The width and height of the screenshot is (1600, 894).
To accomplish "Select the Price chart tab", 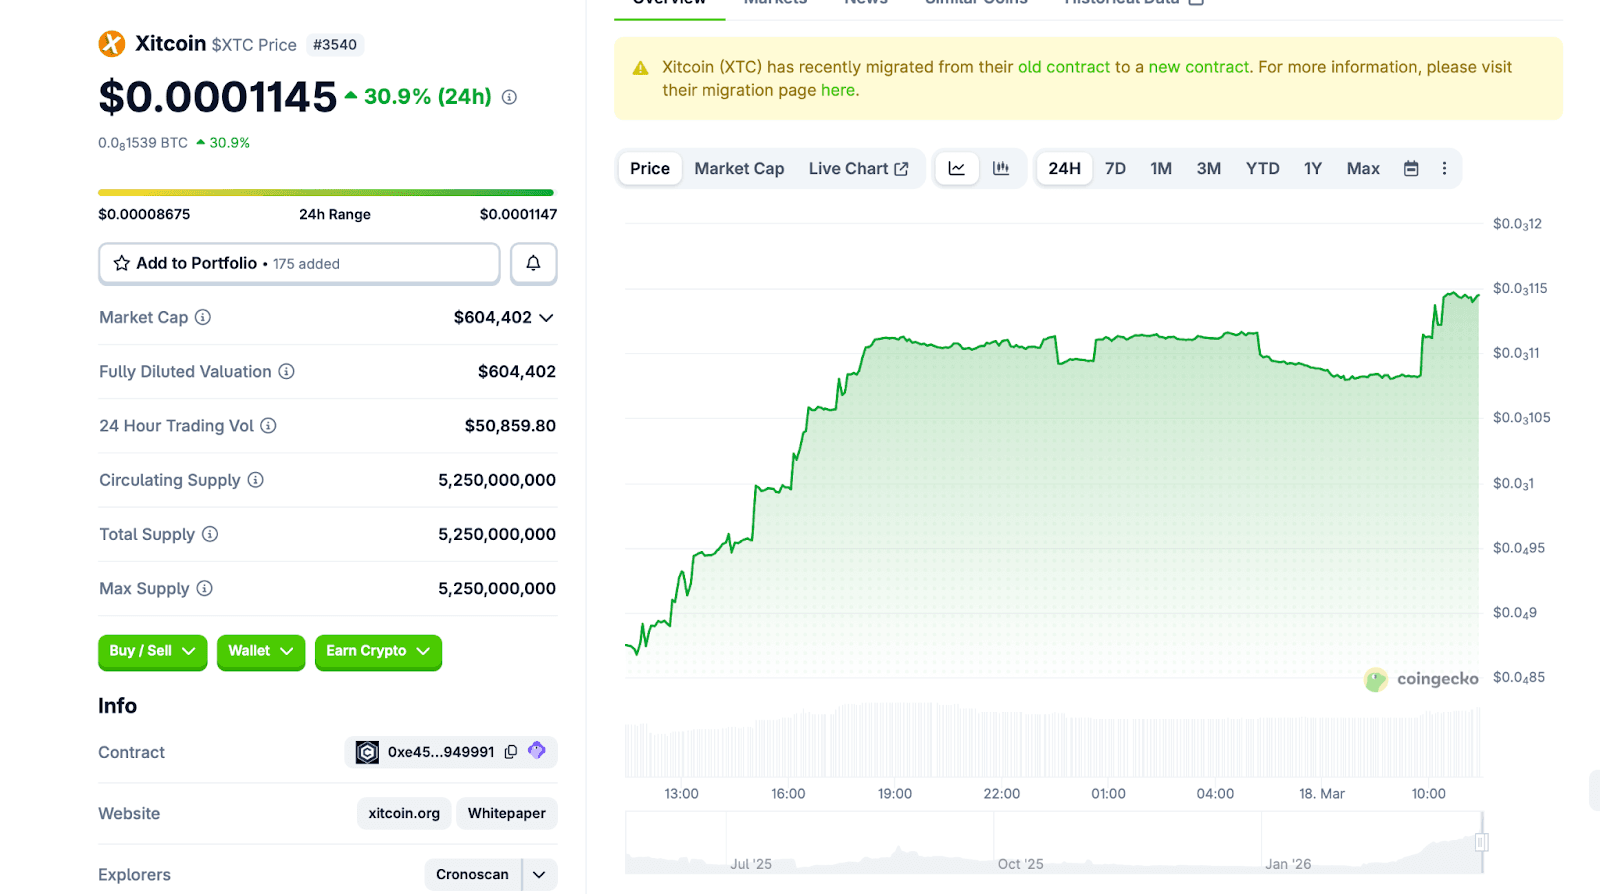I will pos(650,168).
